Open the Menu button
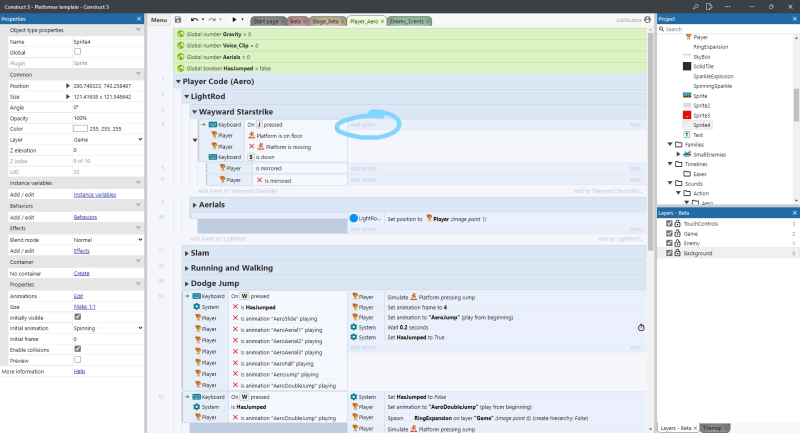The height and width of the screenshot is (433, 800). pos(159,20)
